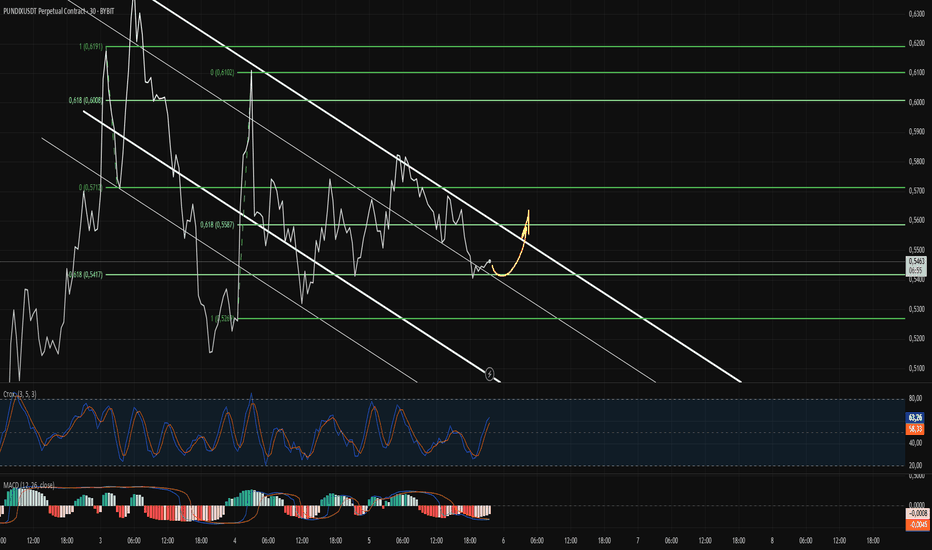Click the 0,6100 price axis label
Image resolution: width=932 pixels, height=550 pixels.
pos(917,73)
